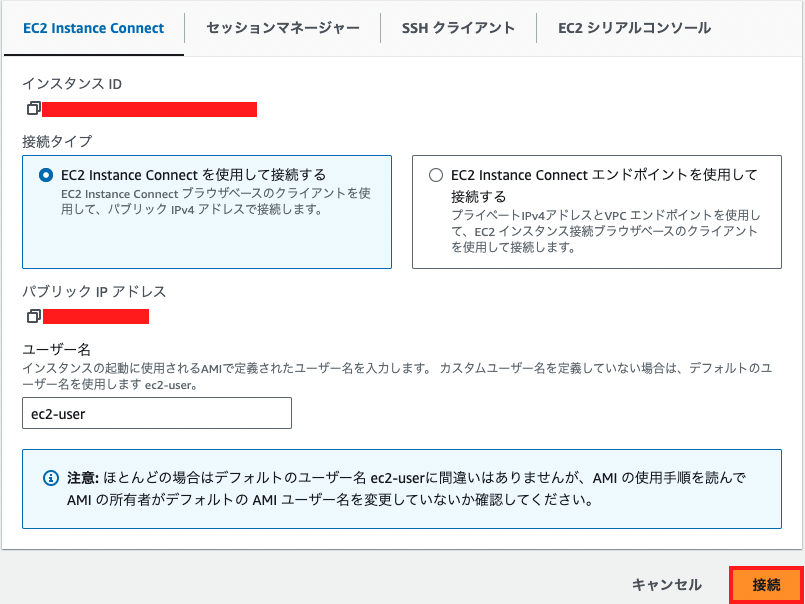The height and width of the screenshot is (604, 805).
Task: Copy the public IP address using the copy icon
Action: [33, 315]
